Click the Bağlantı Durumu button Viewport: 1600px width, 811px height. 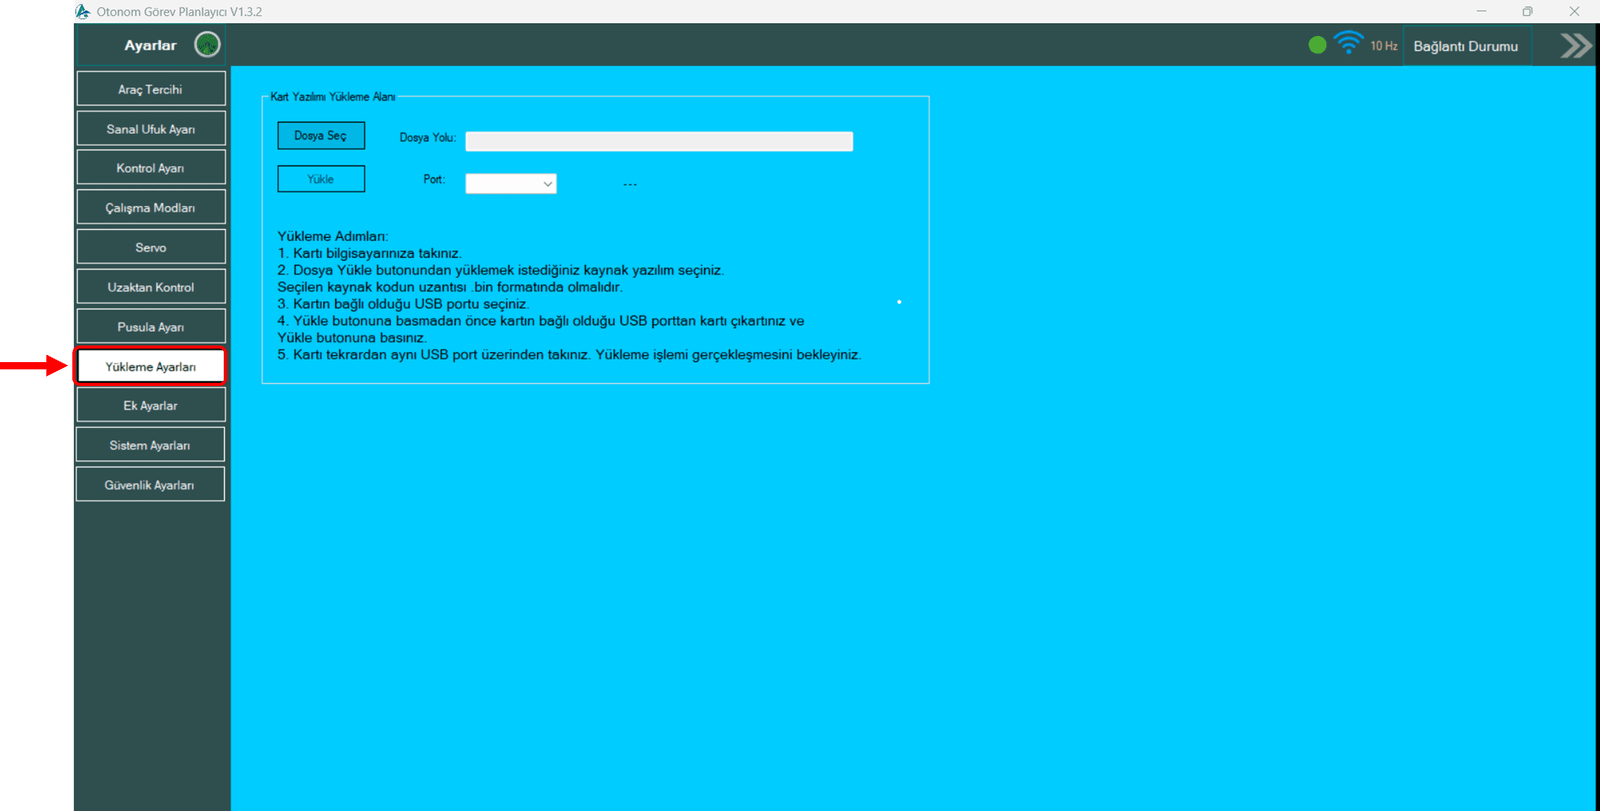coord(1466,46)
